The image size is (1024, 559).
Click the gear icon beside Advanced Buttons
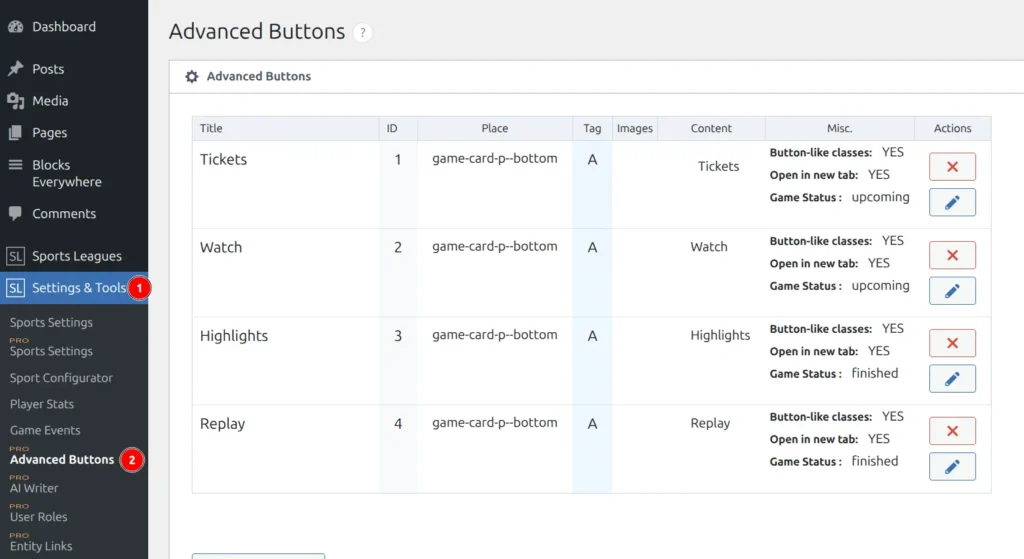(191, 76)
